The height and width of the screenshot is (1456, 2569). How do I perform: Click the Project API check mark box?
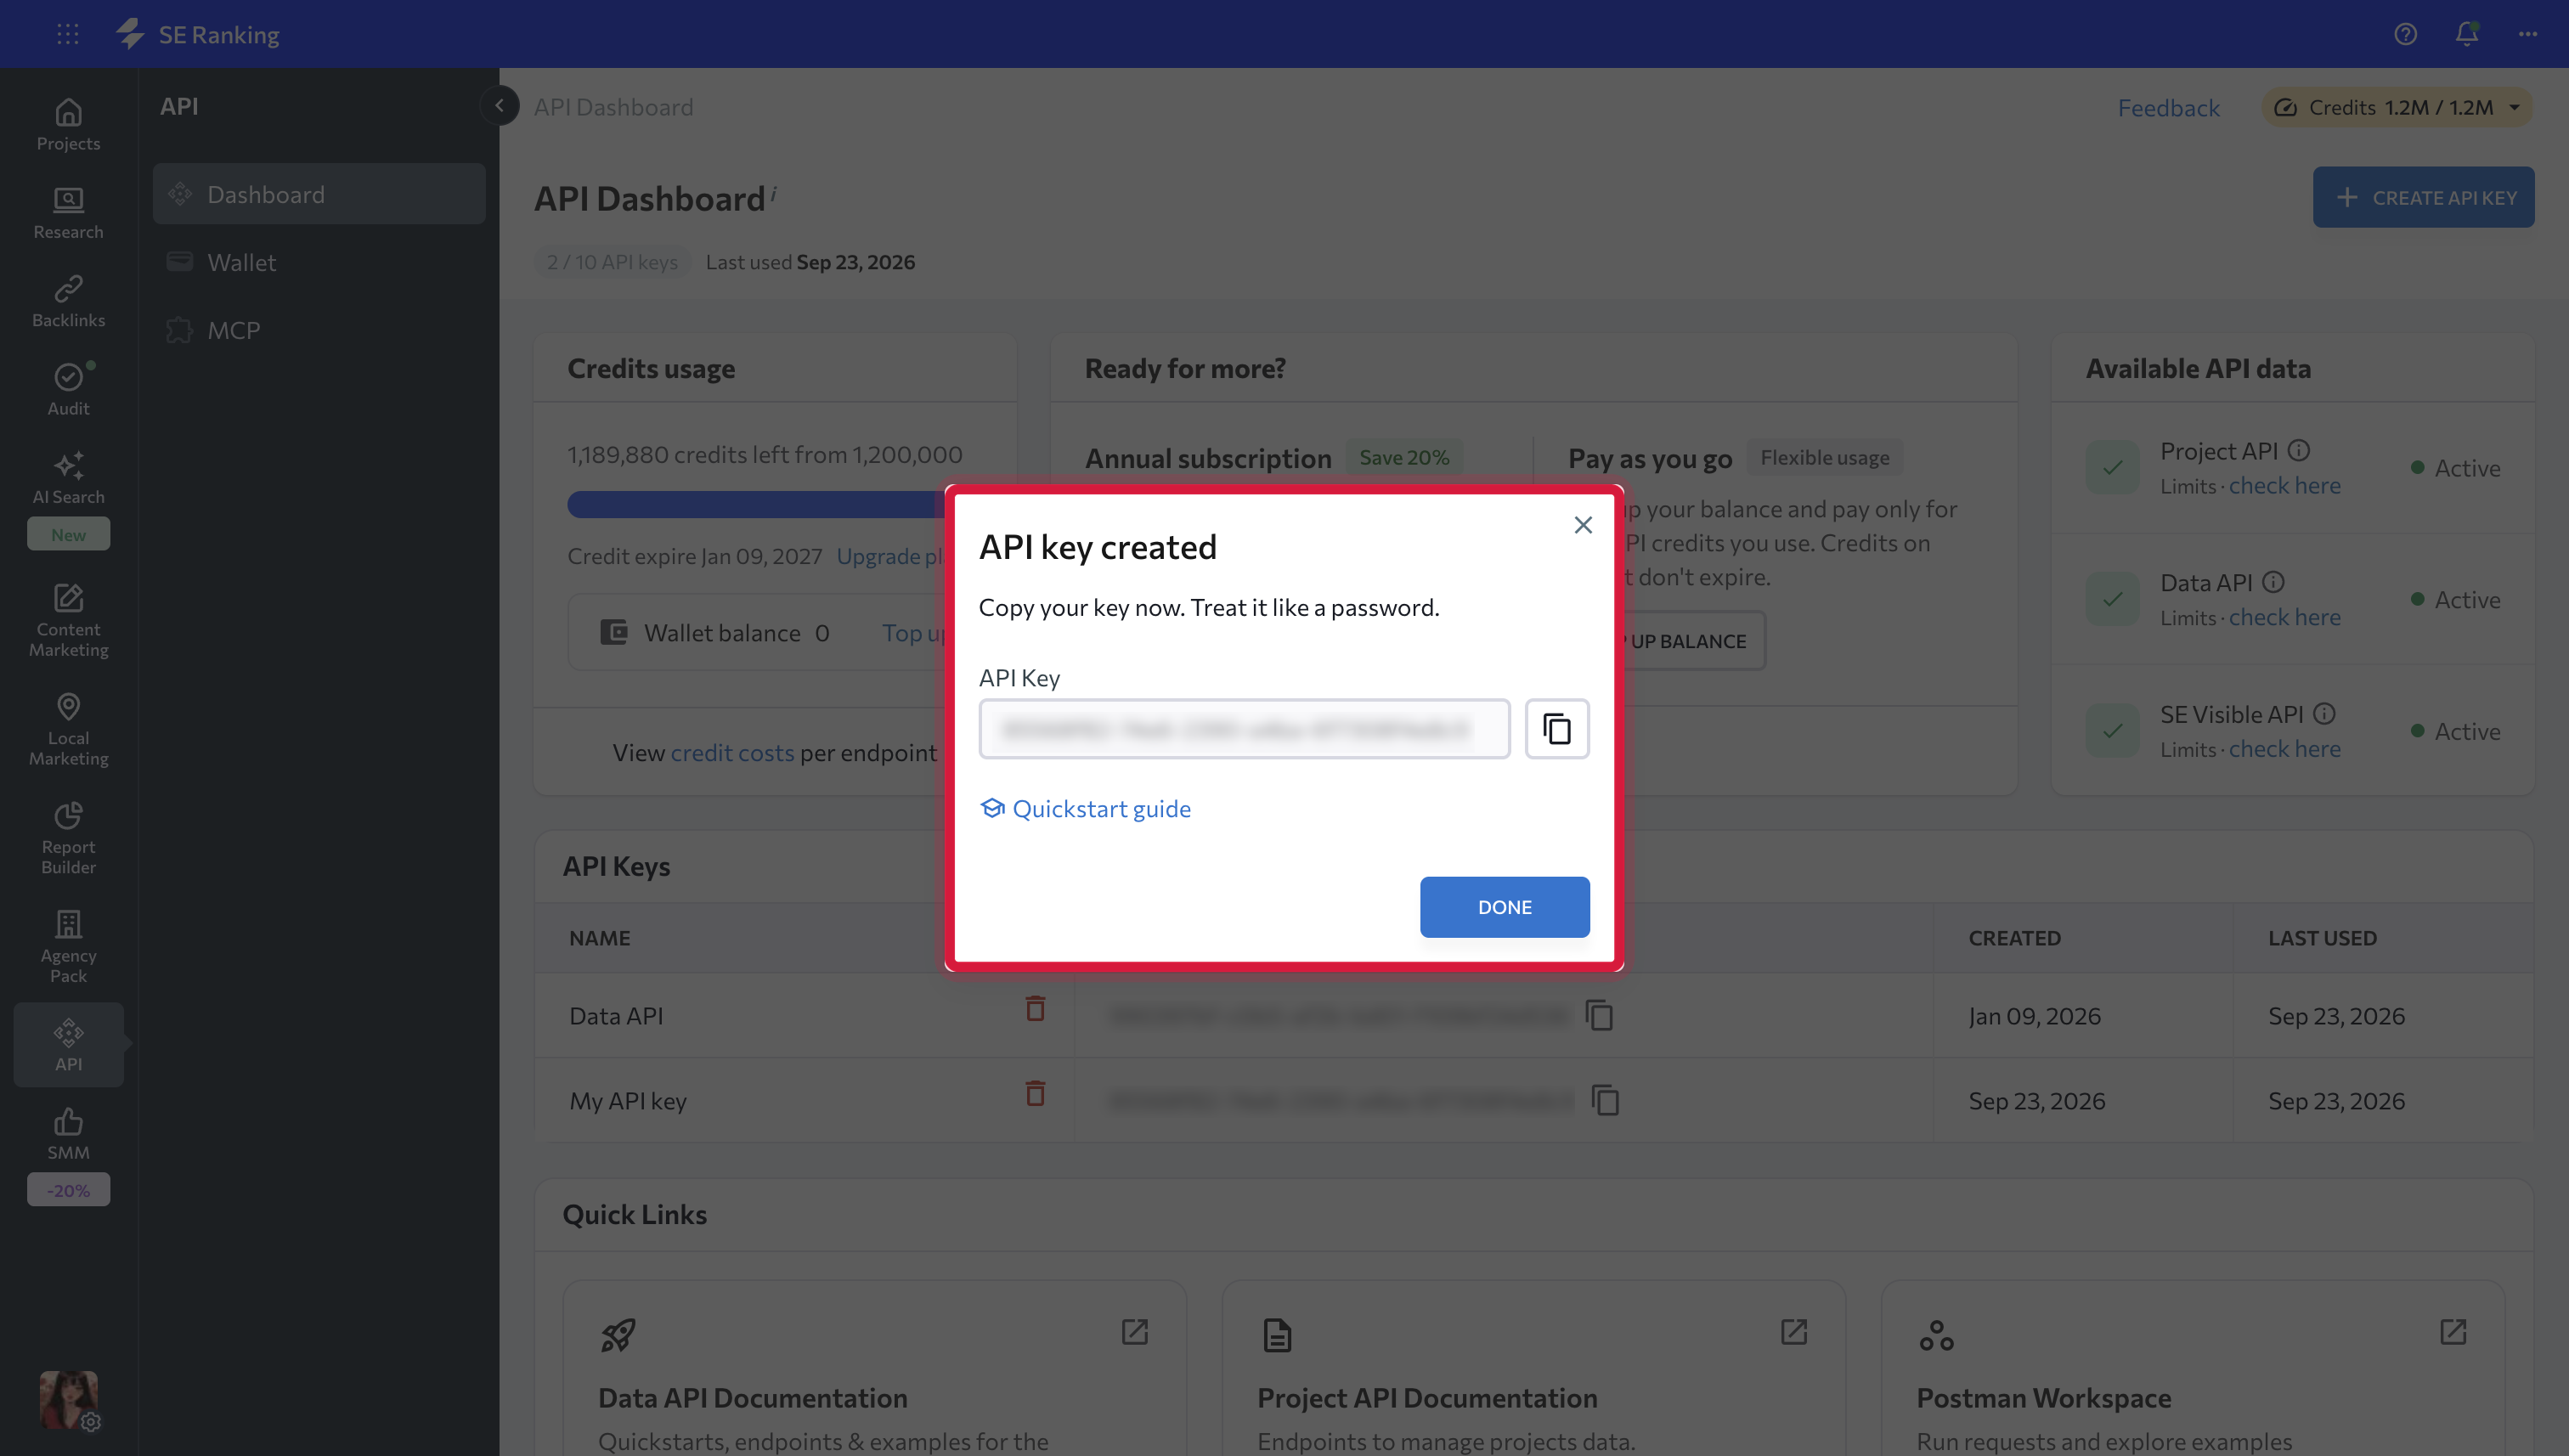tap(2112, 467)
